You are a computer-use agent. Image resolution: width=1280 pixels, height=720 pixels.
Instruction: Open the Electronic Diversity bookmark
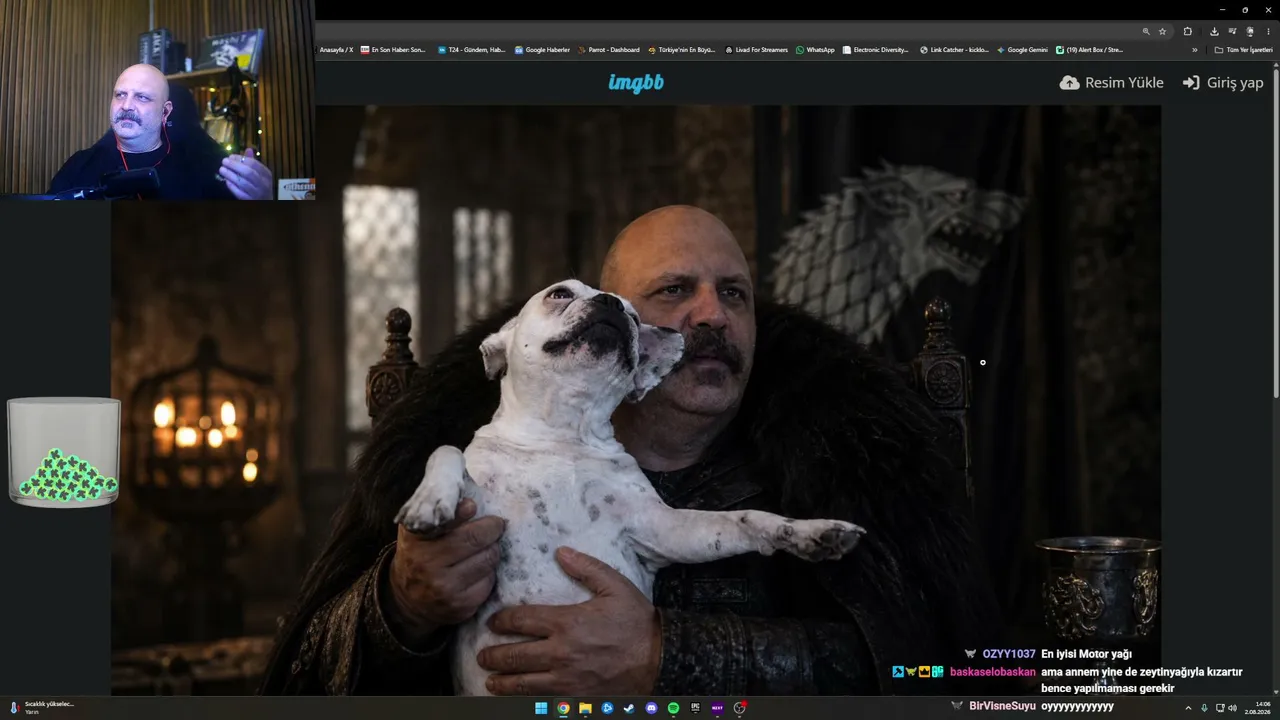click(x=875, y=50)
